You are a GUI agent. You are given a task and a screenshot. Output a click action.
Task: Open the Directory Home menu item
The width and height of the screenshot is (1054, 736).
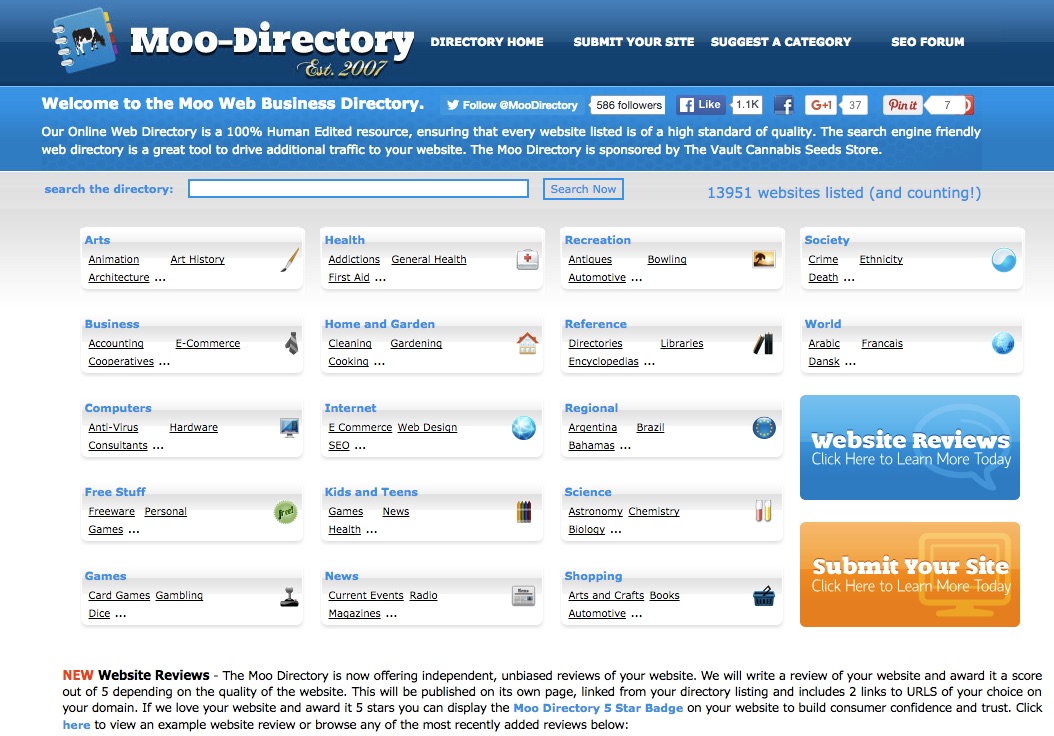click(487, 42)
